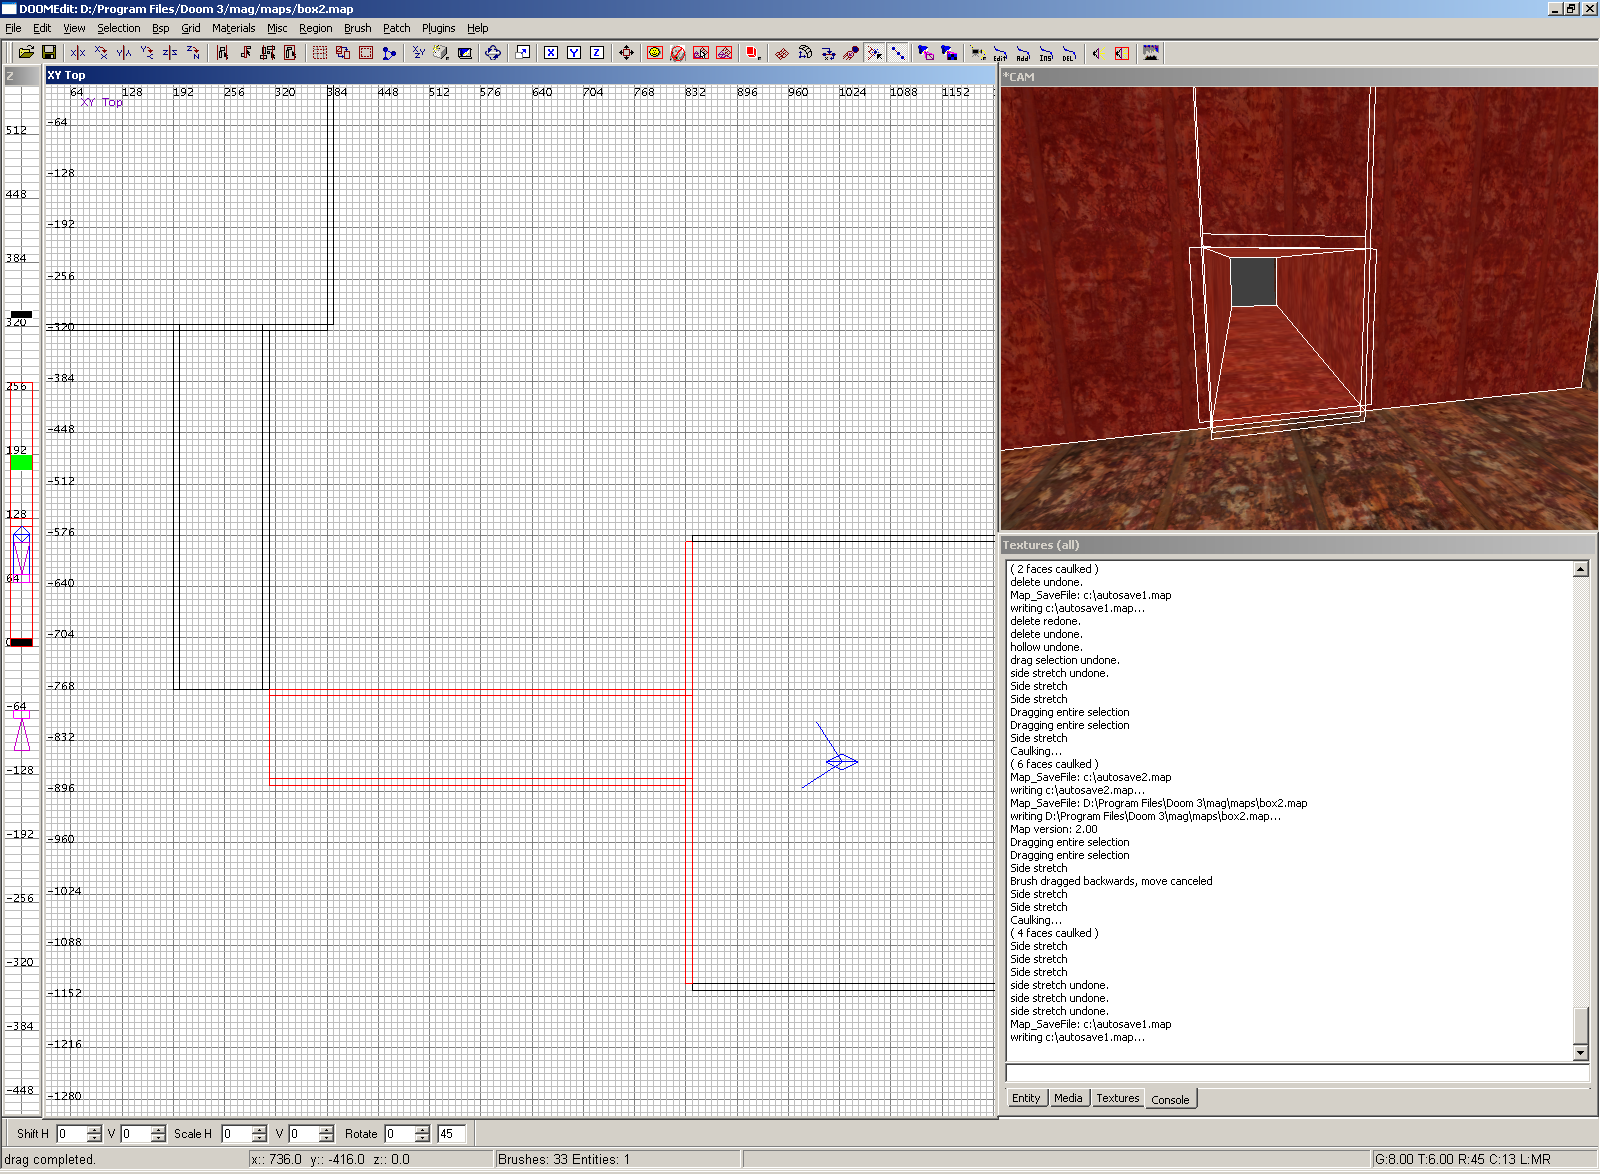The image size is (1600, 1174).
Task: Rotate selection around the Z axis
Action: [193, 53]
